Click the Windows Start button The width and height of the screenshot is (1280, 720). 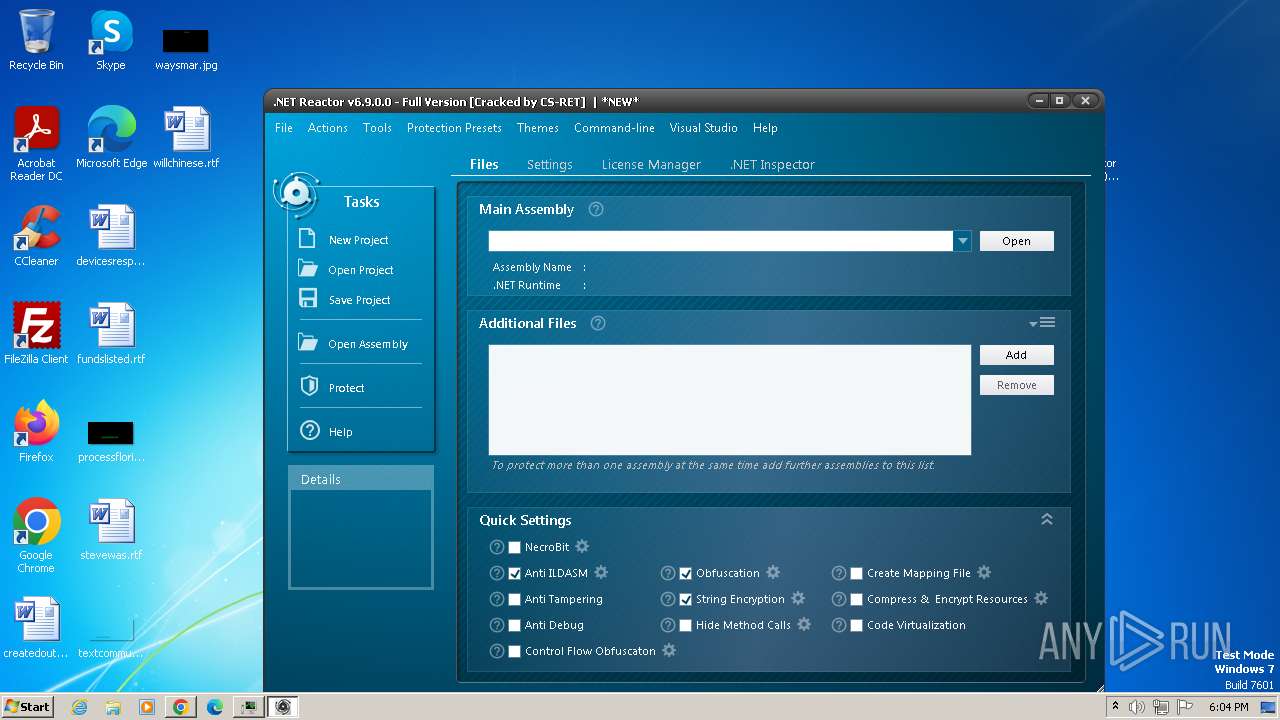point(28,707)
